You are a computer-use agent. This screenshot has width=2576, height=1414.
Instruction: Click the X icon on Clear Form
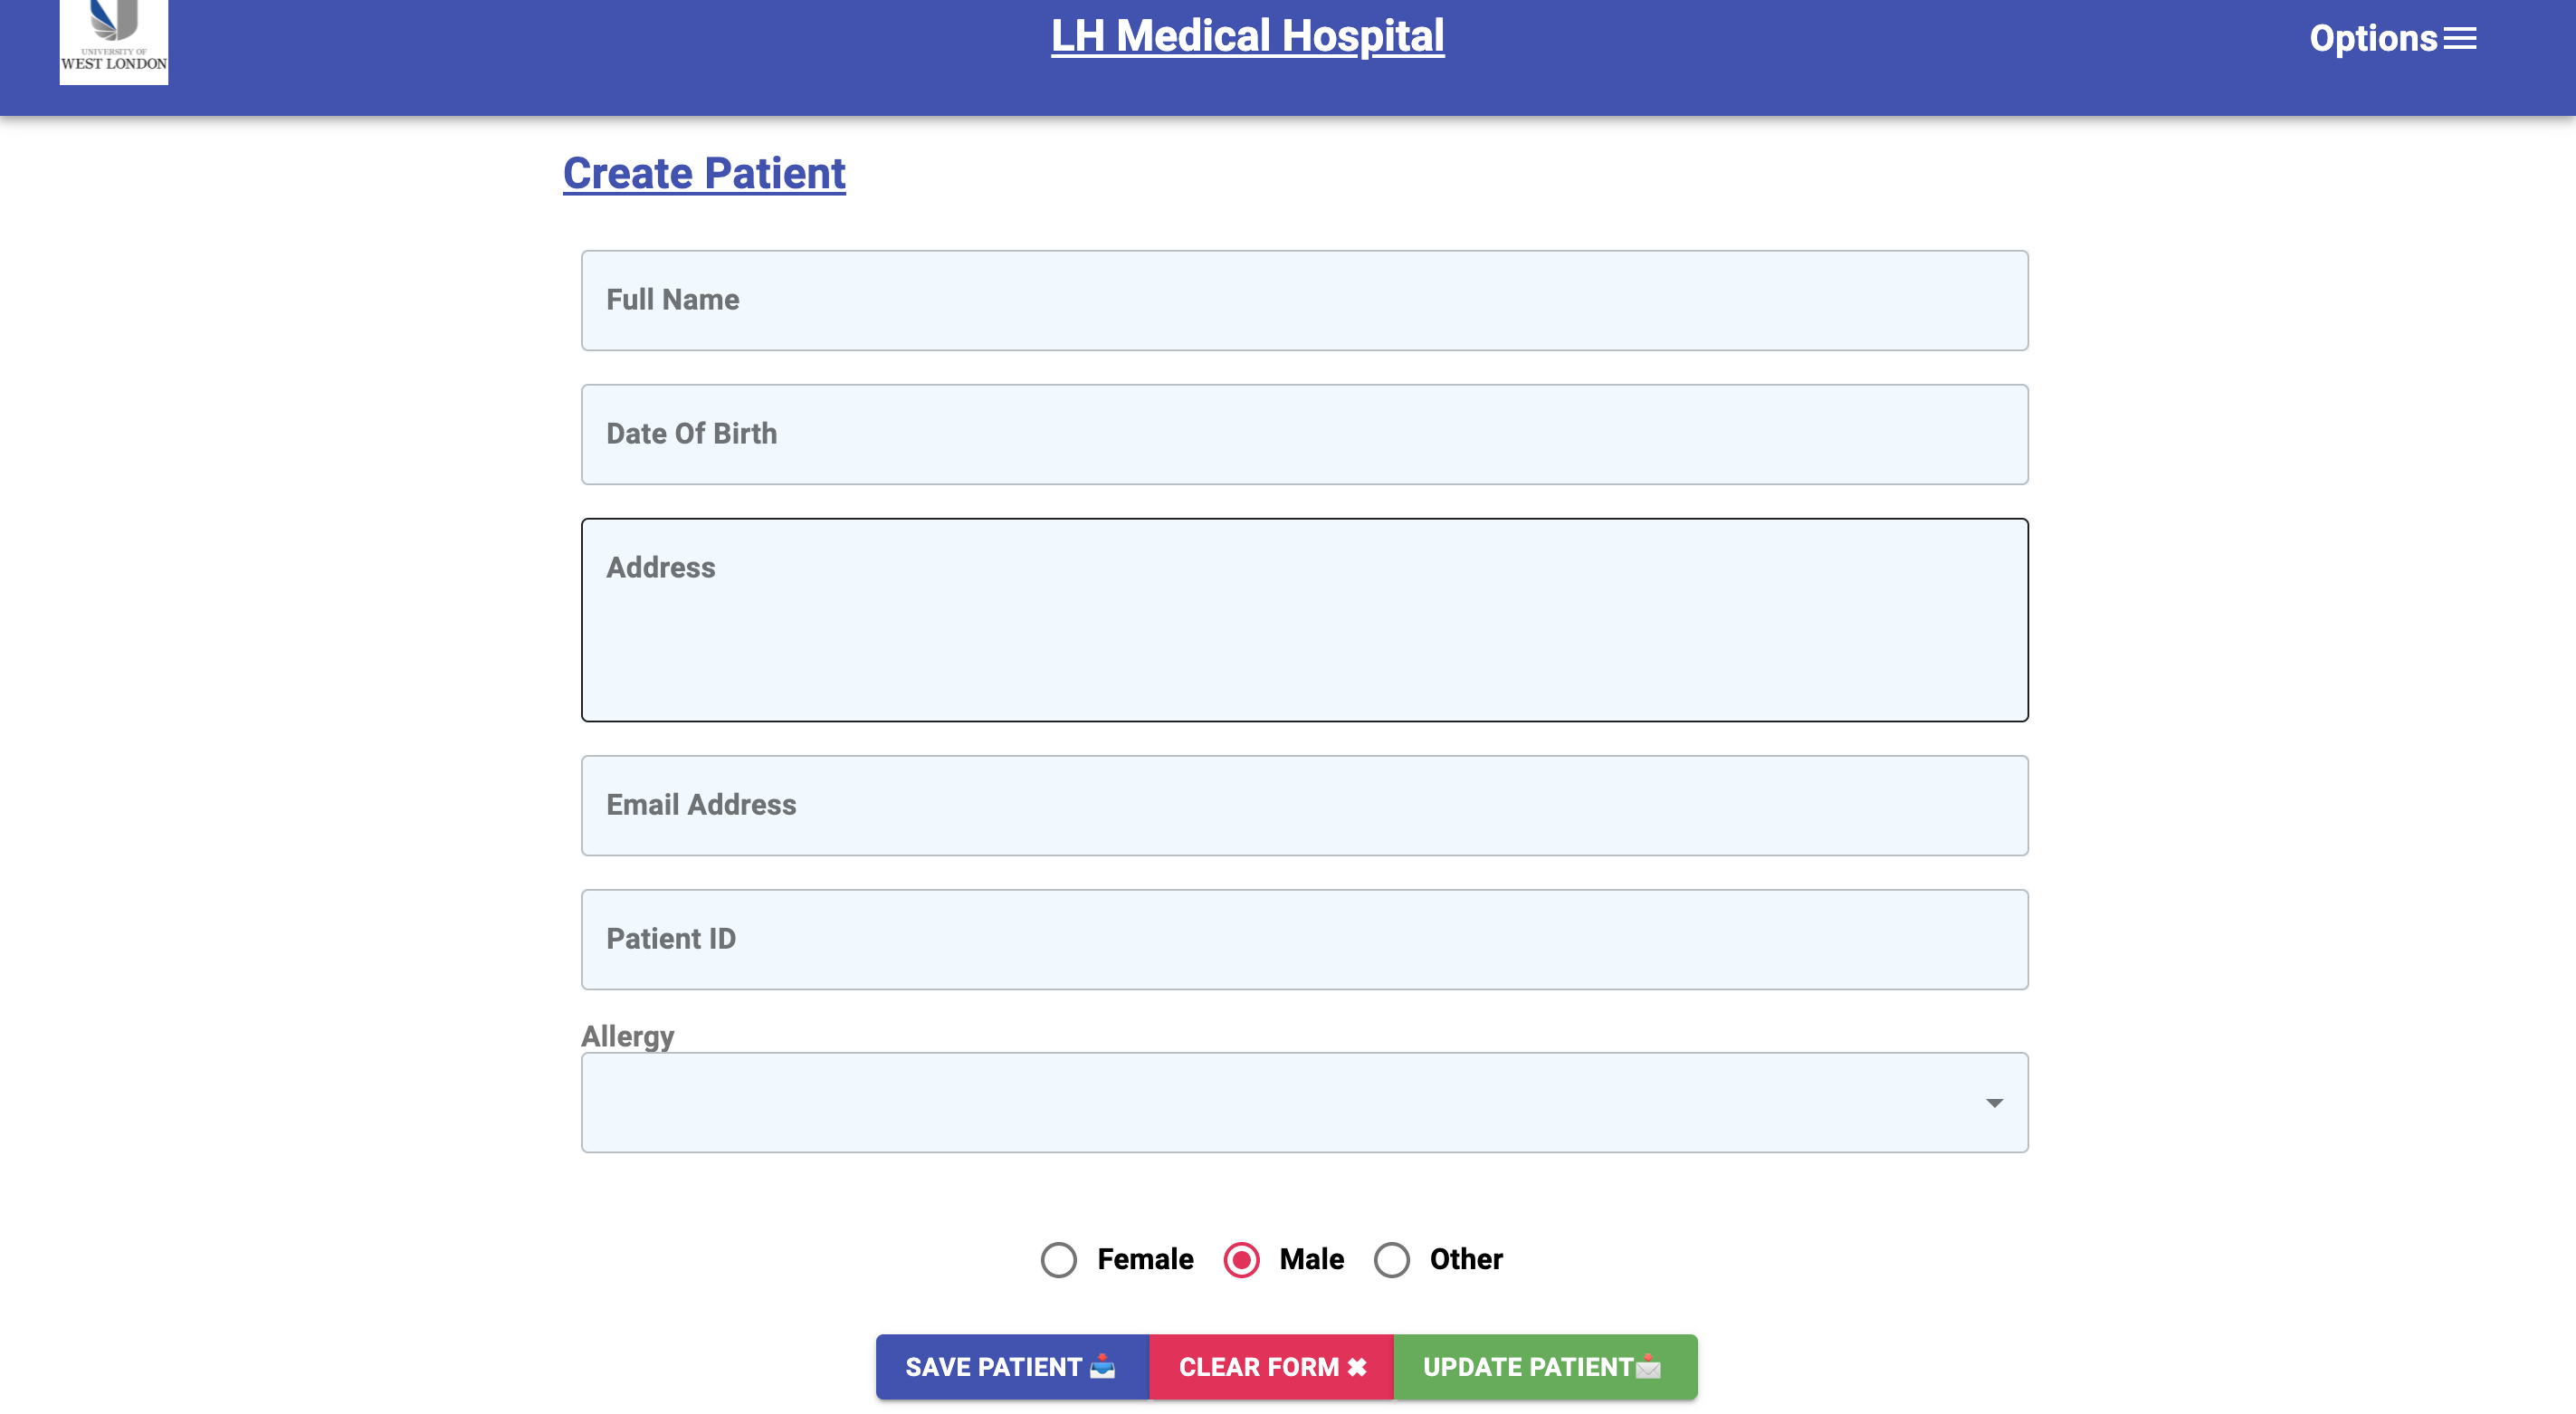[1356, 1367]
